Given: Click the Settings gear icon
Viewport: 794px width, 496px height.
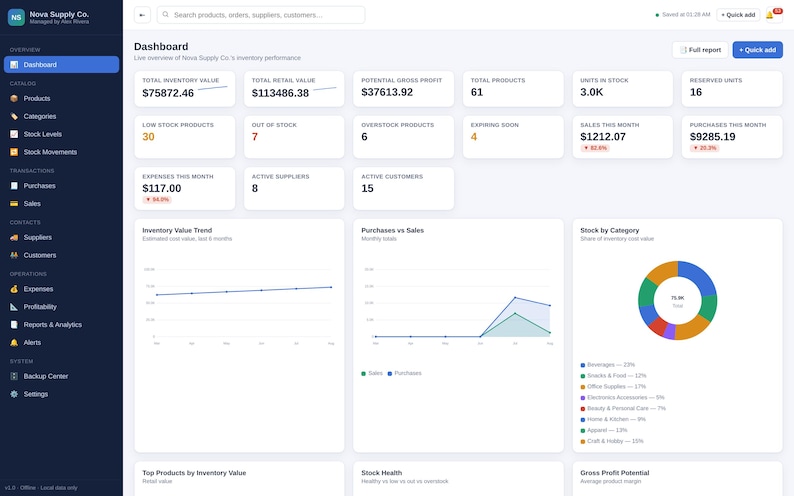Looking at the screenshot, I should (14, 394).
